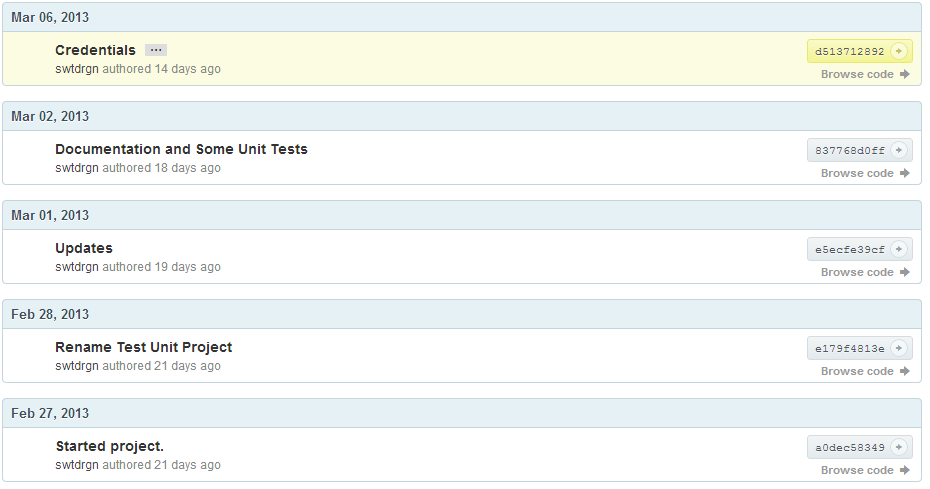
Task: Browse code for Started project. commit
Action: (x=865, y=470)
